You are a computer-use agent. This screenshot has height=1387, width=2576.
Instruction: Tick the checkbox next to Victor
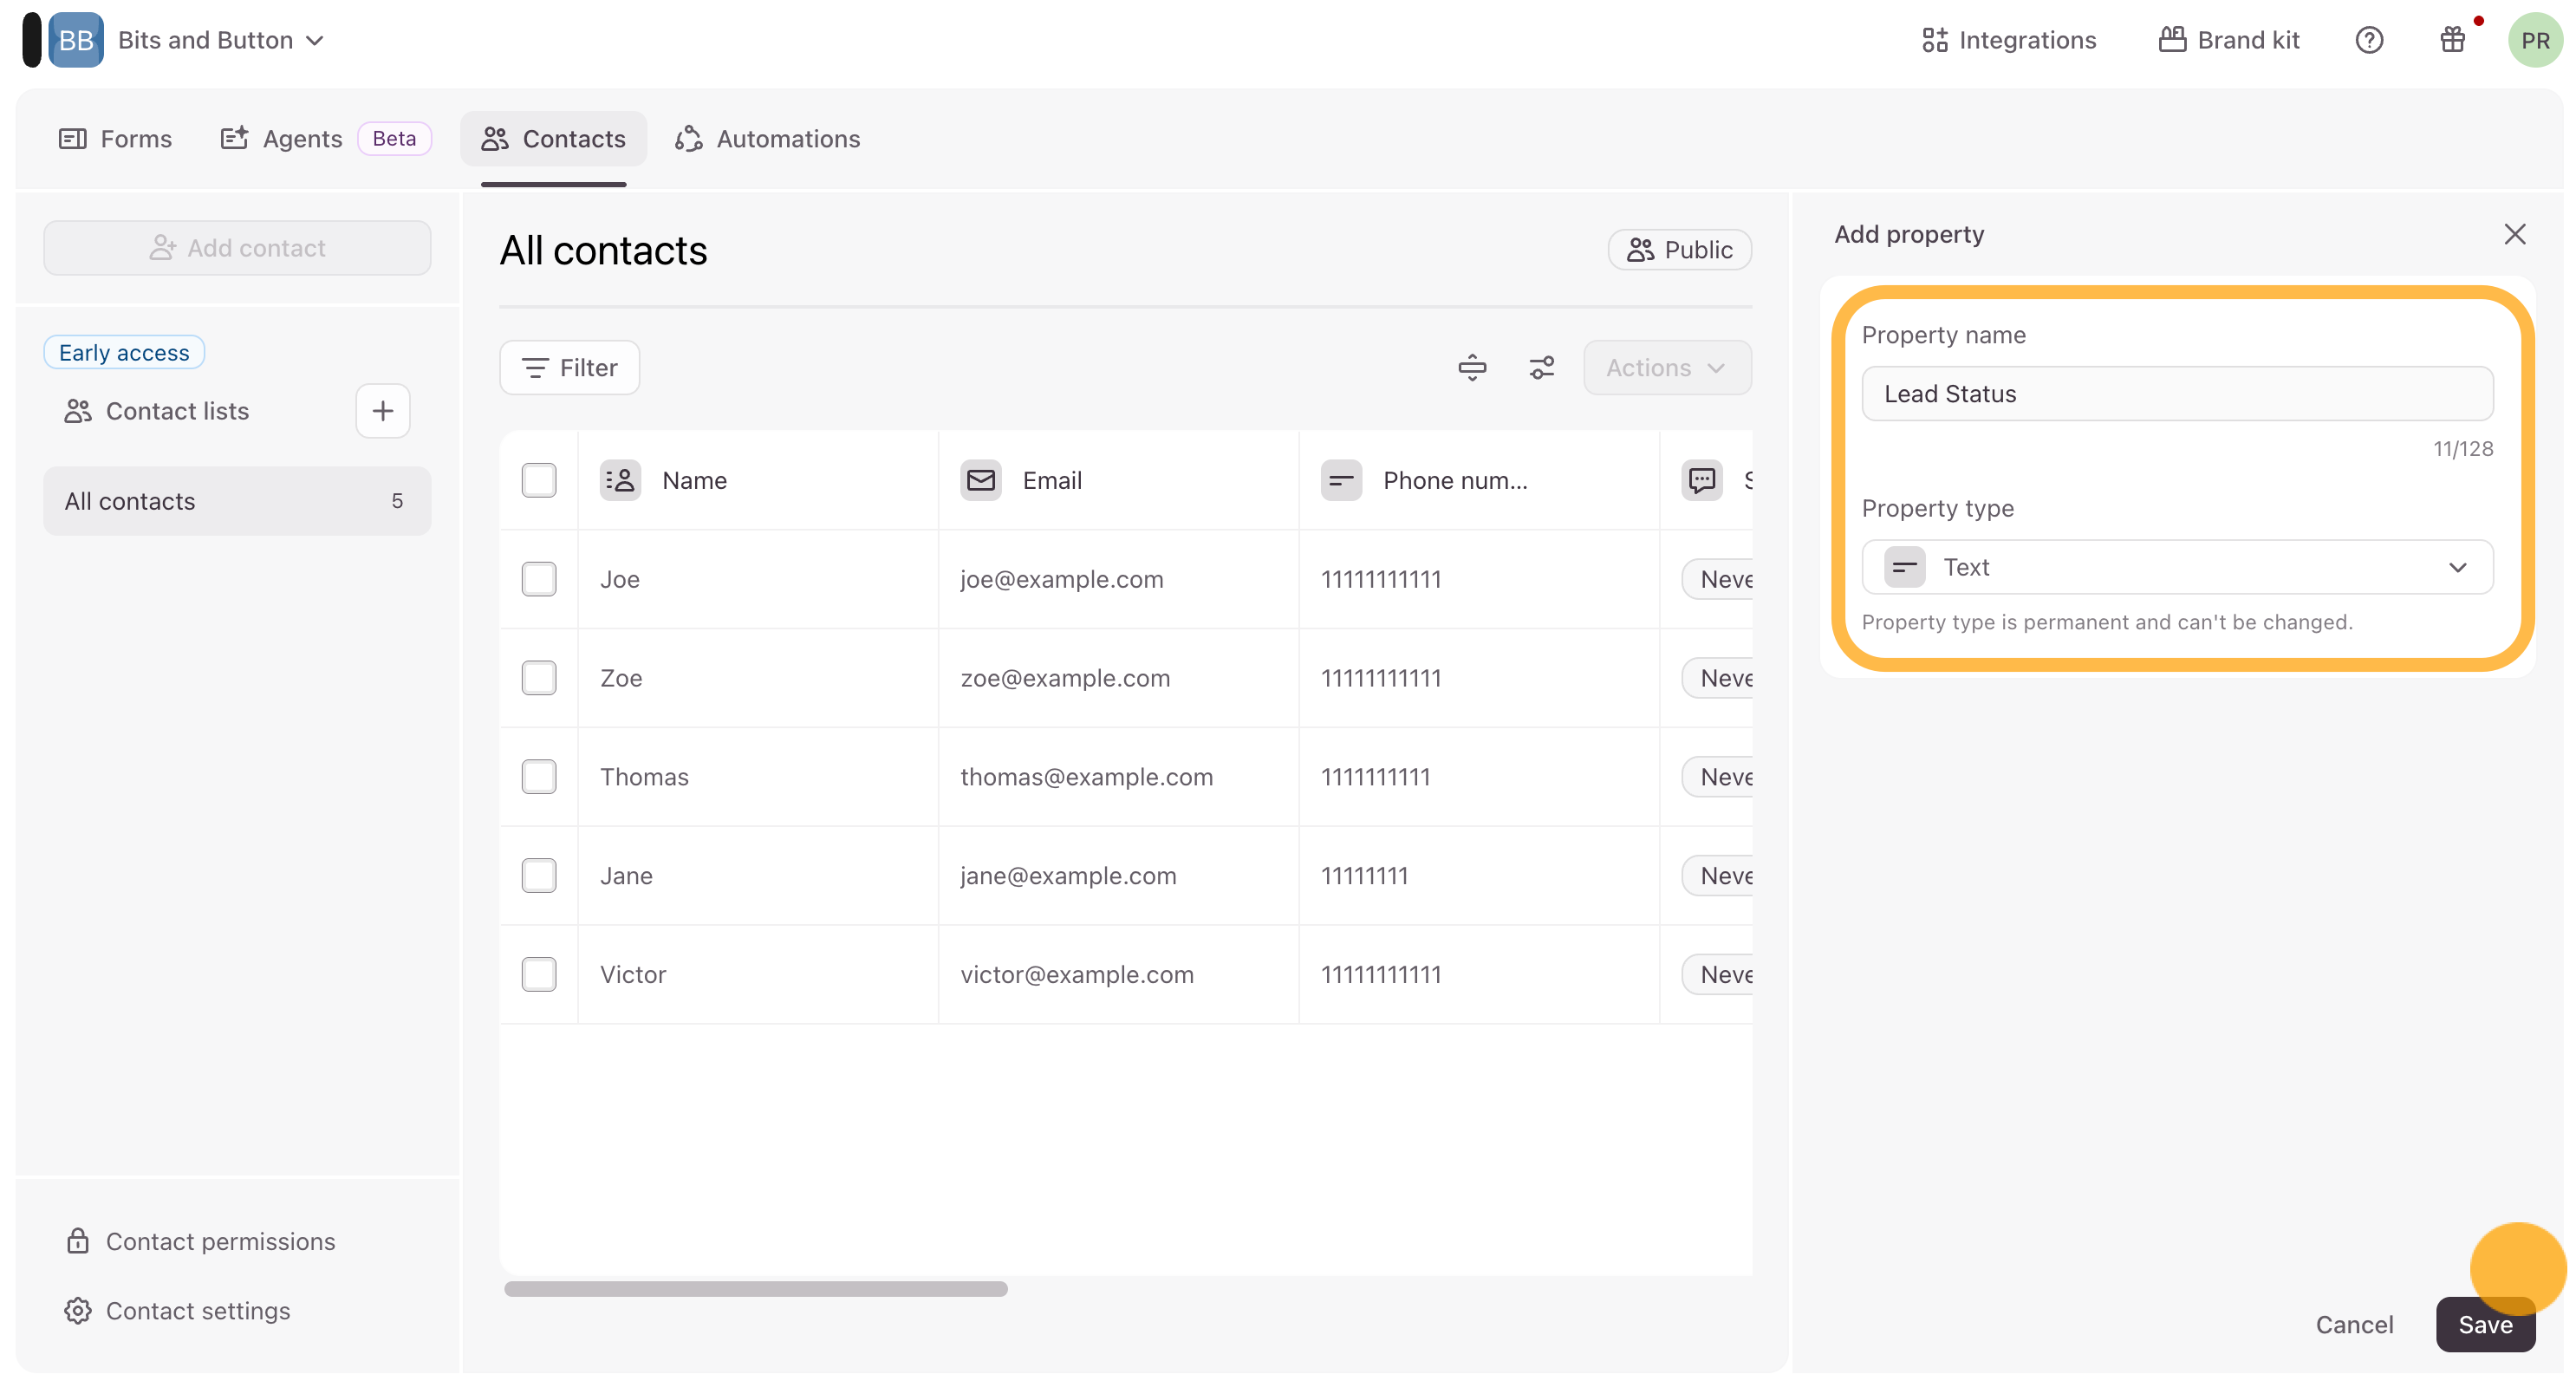tap(539, 974)
